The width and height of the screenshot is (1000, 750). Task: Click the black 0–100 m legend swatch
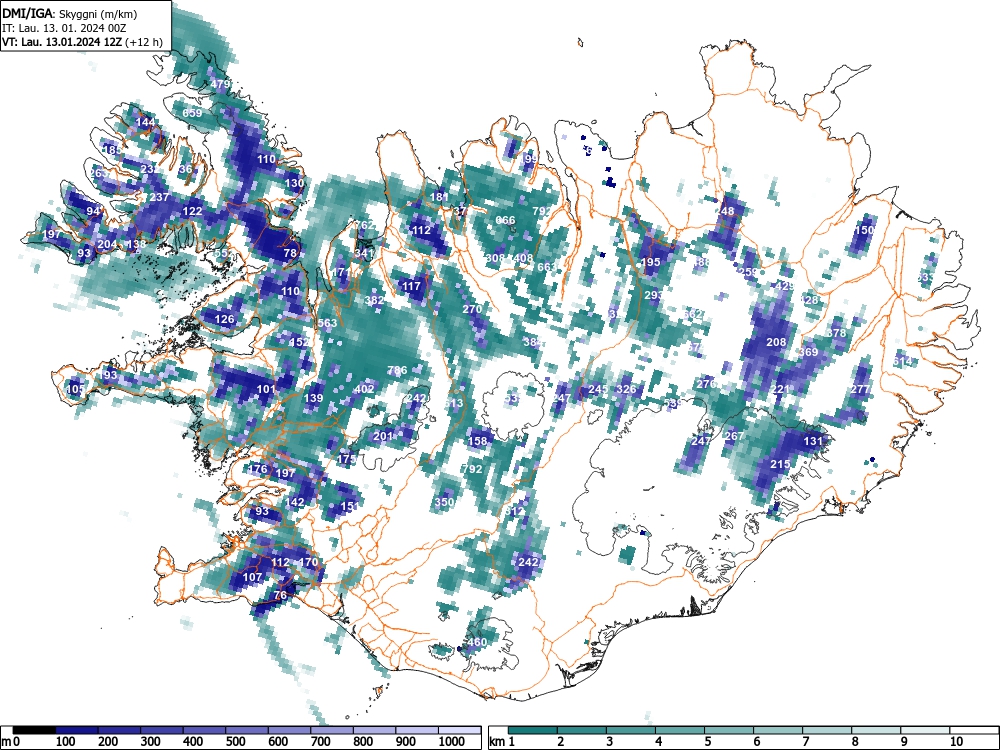(34, 730)
